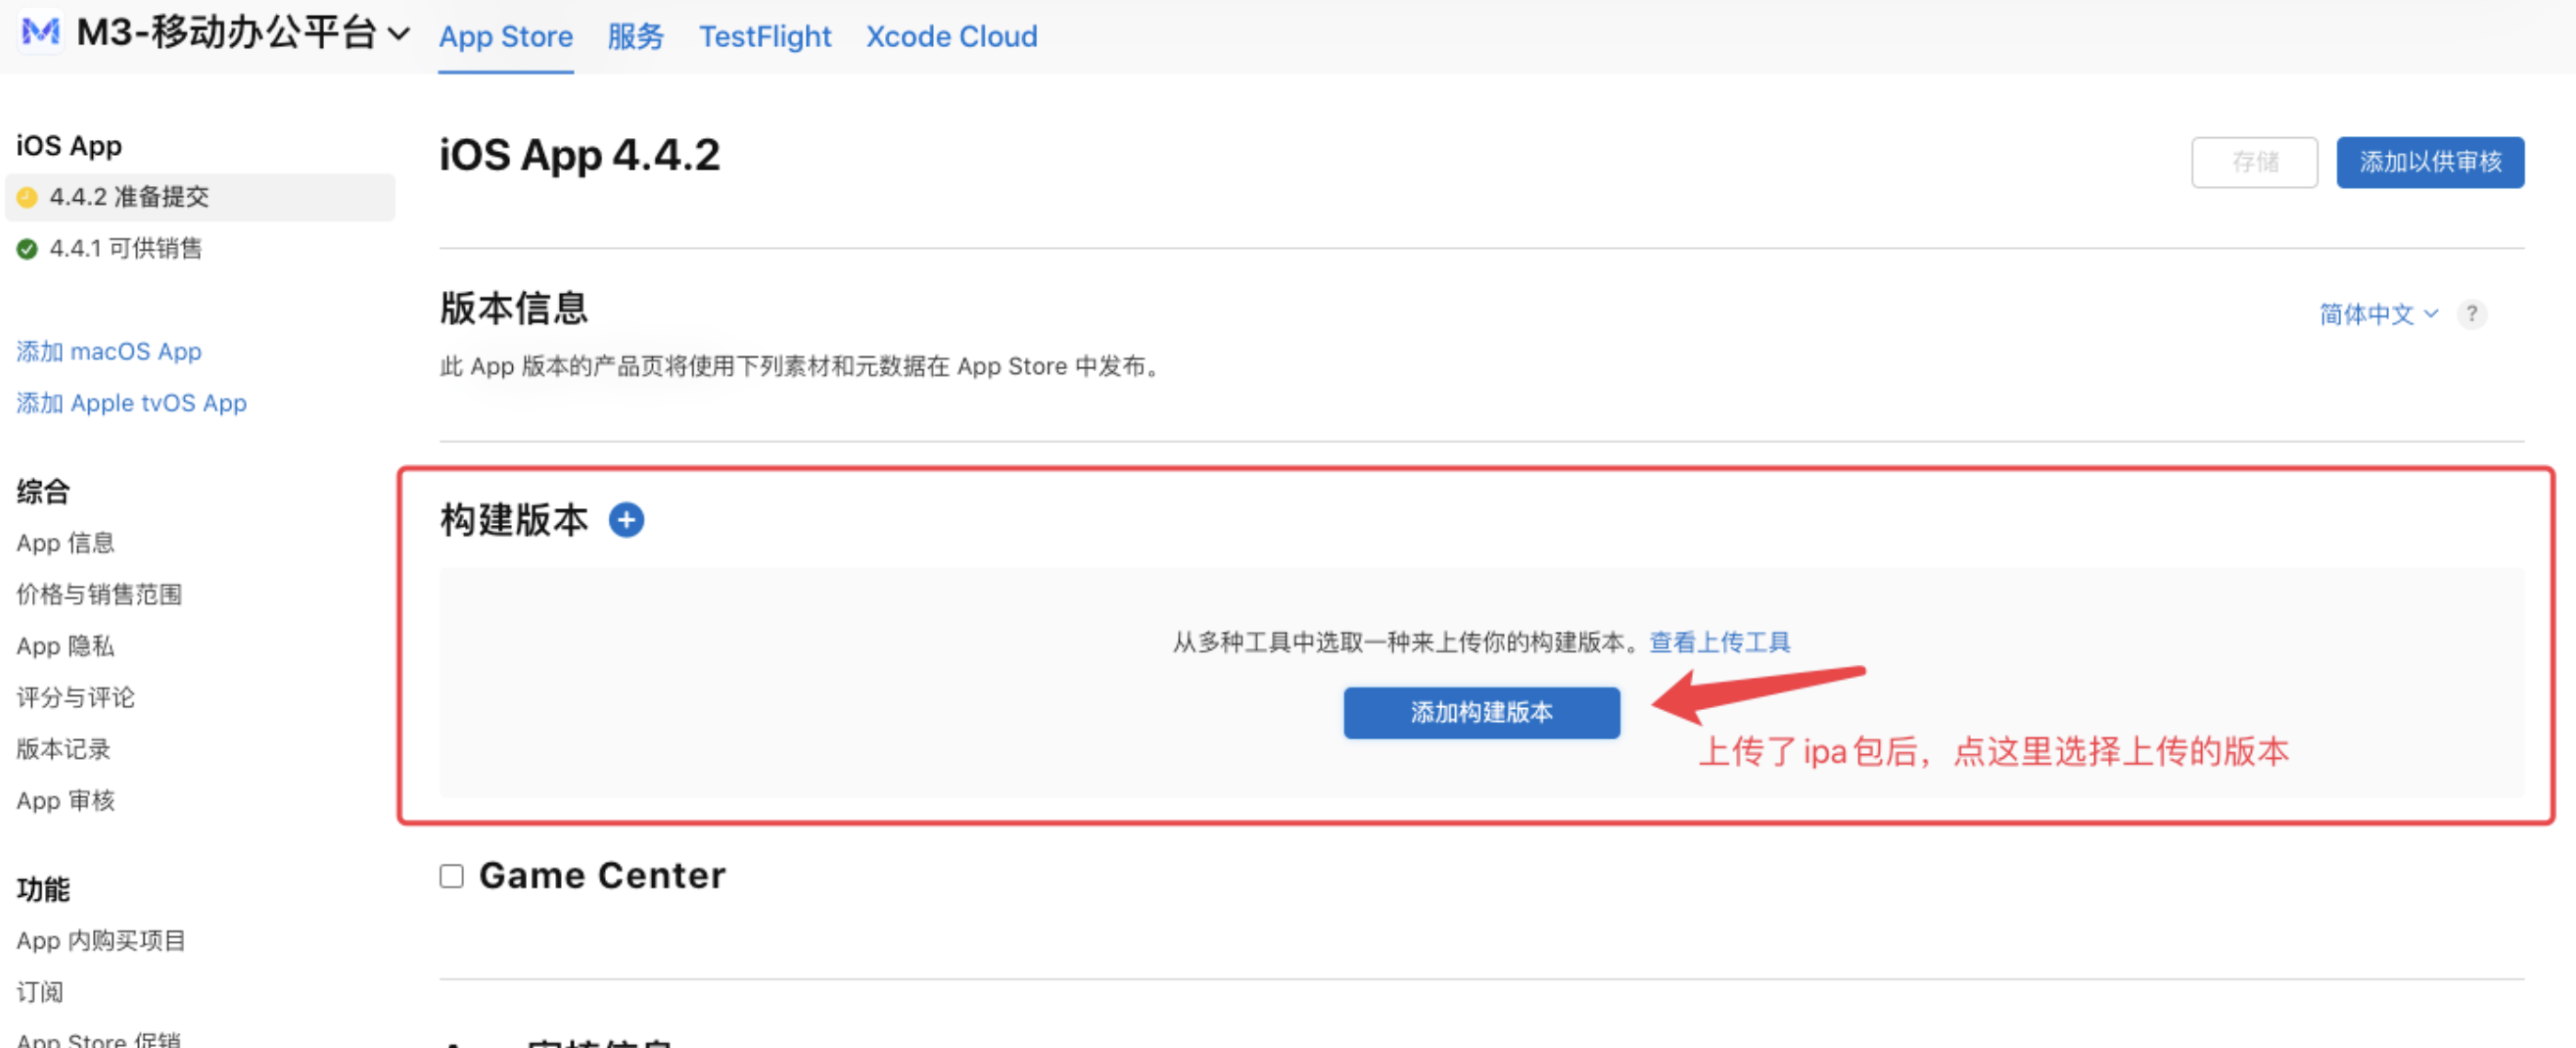2576x1048 pixels.
Task: Select 价格与销售范围 in the sidebar
Action: coord(99,594)
